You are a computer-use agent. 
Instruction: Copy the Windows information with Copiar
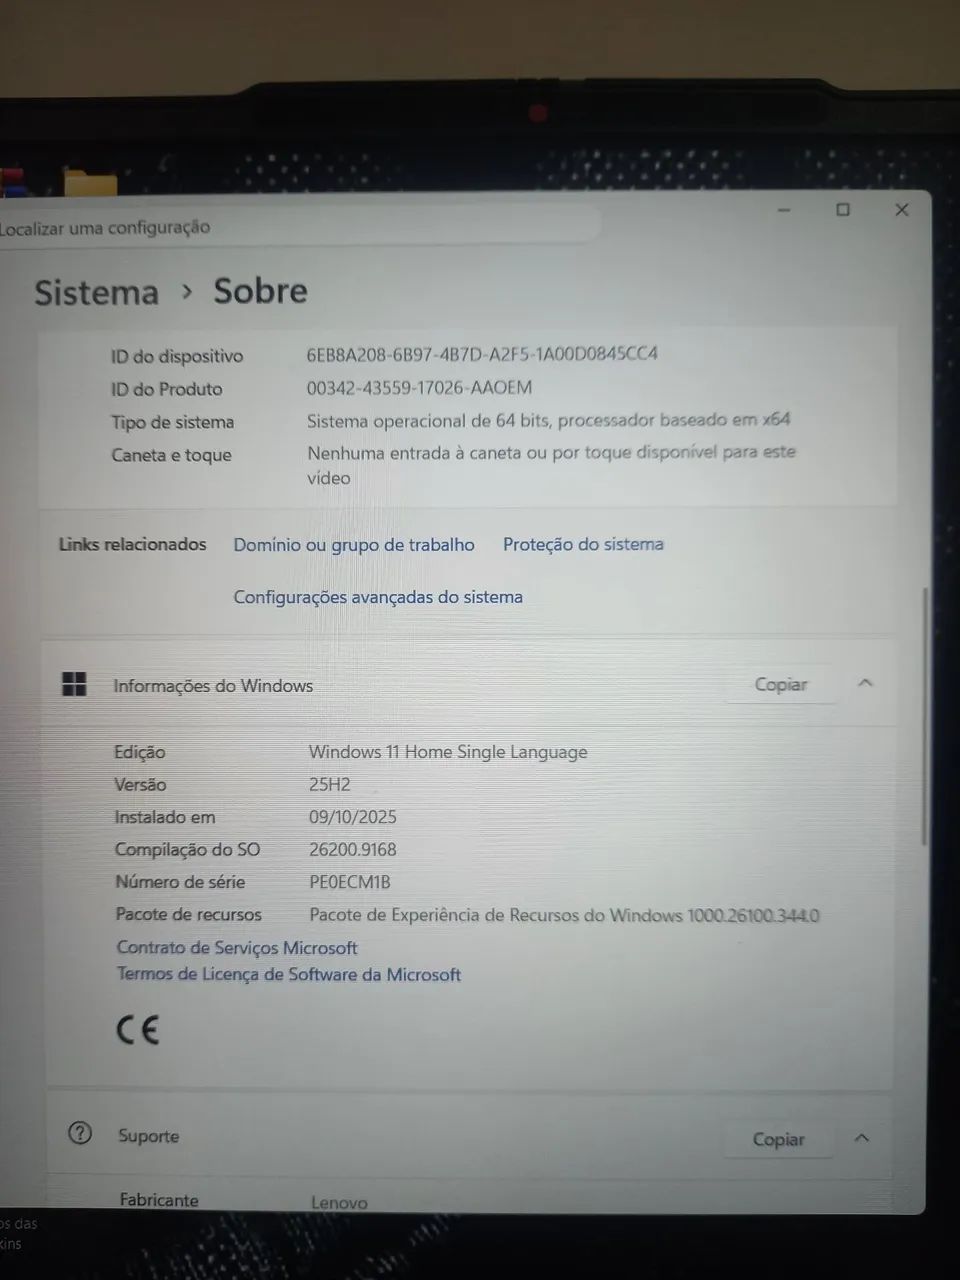coord(780,684)
